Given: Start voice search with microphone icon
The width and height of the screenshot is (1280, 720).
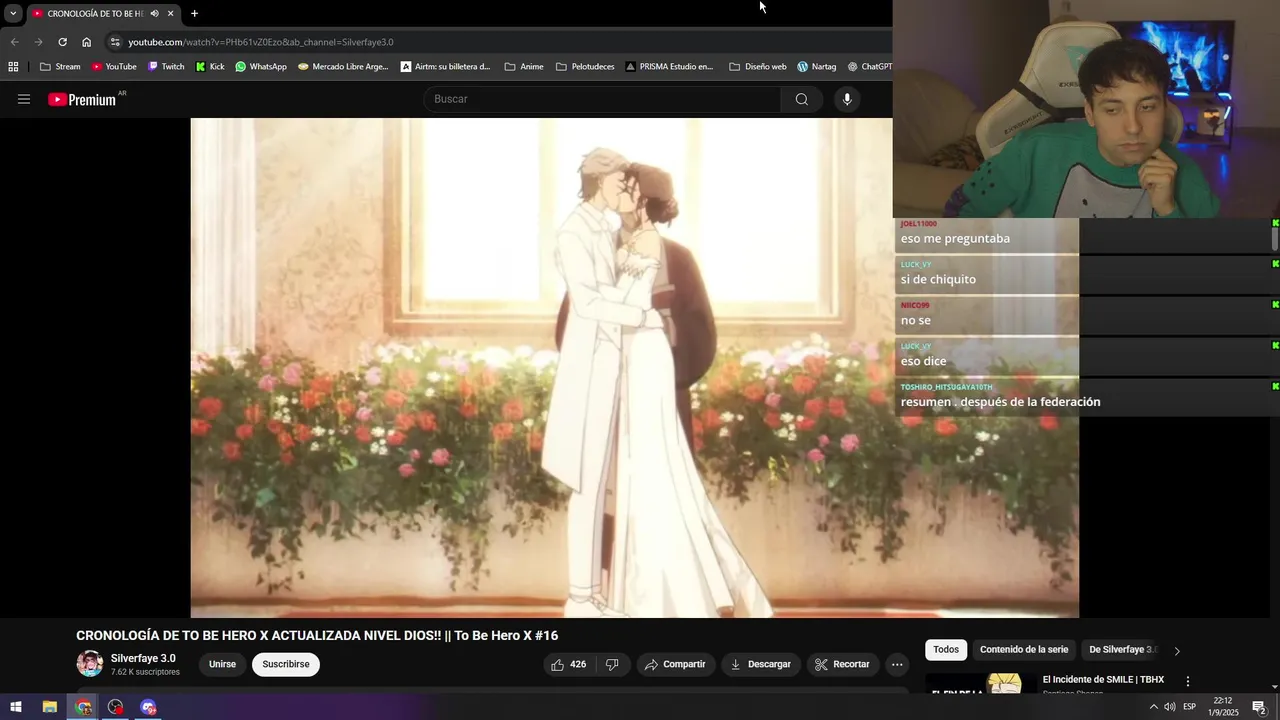Looking at the screenshot, I should 847,99.
